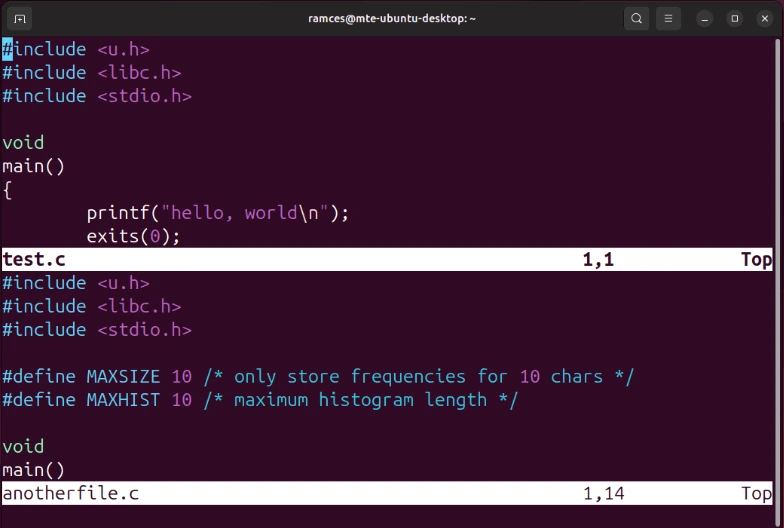The width and height of the screenshot is (784, 528).
Task: Click the test.c status line filename
Action: (34, 260)
